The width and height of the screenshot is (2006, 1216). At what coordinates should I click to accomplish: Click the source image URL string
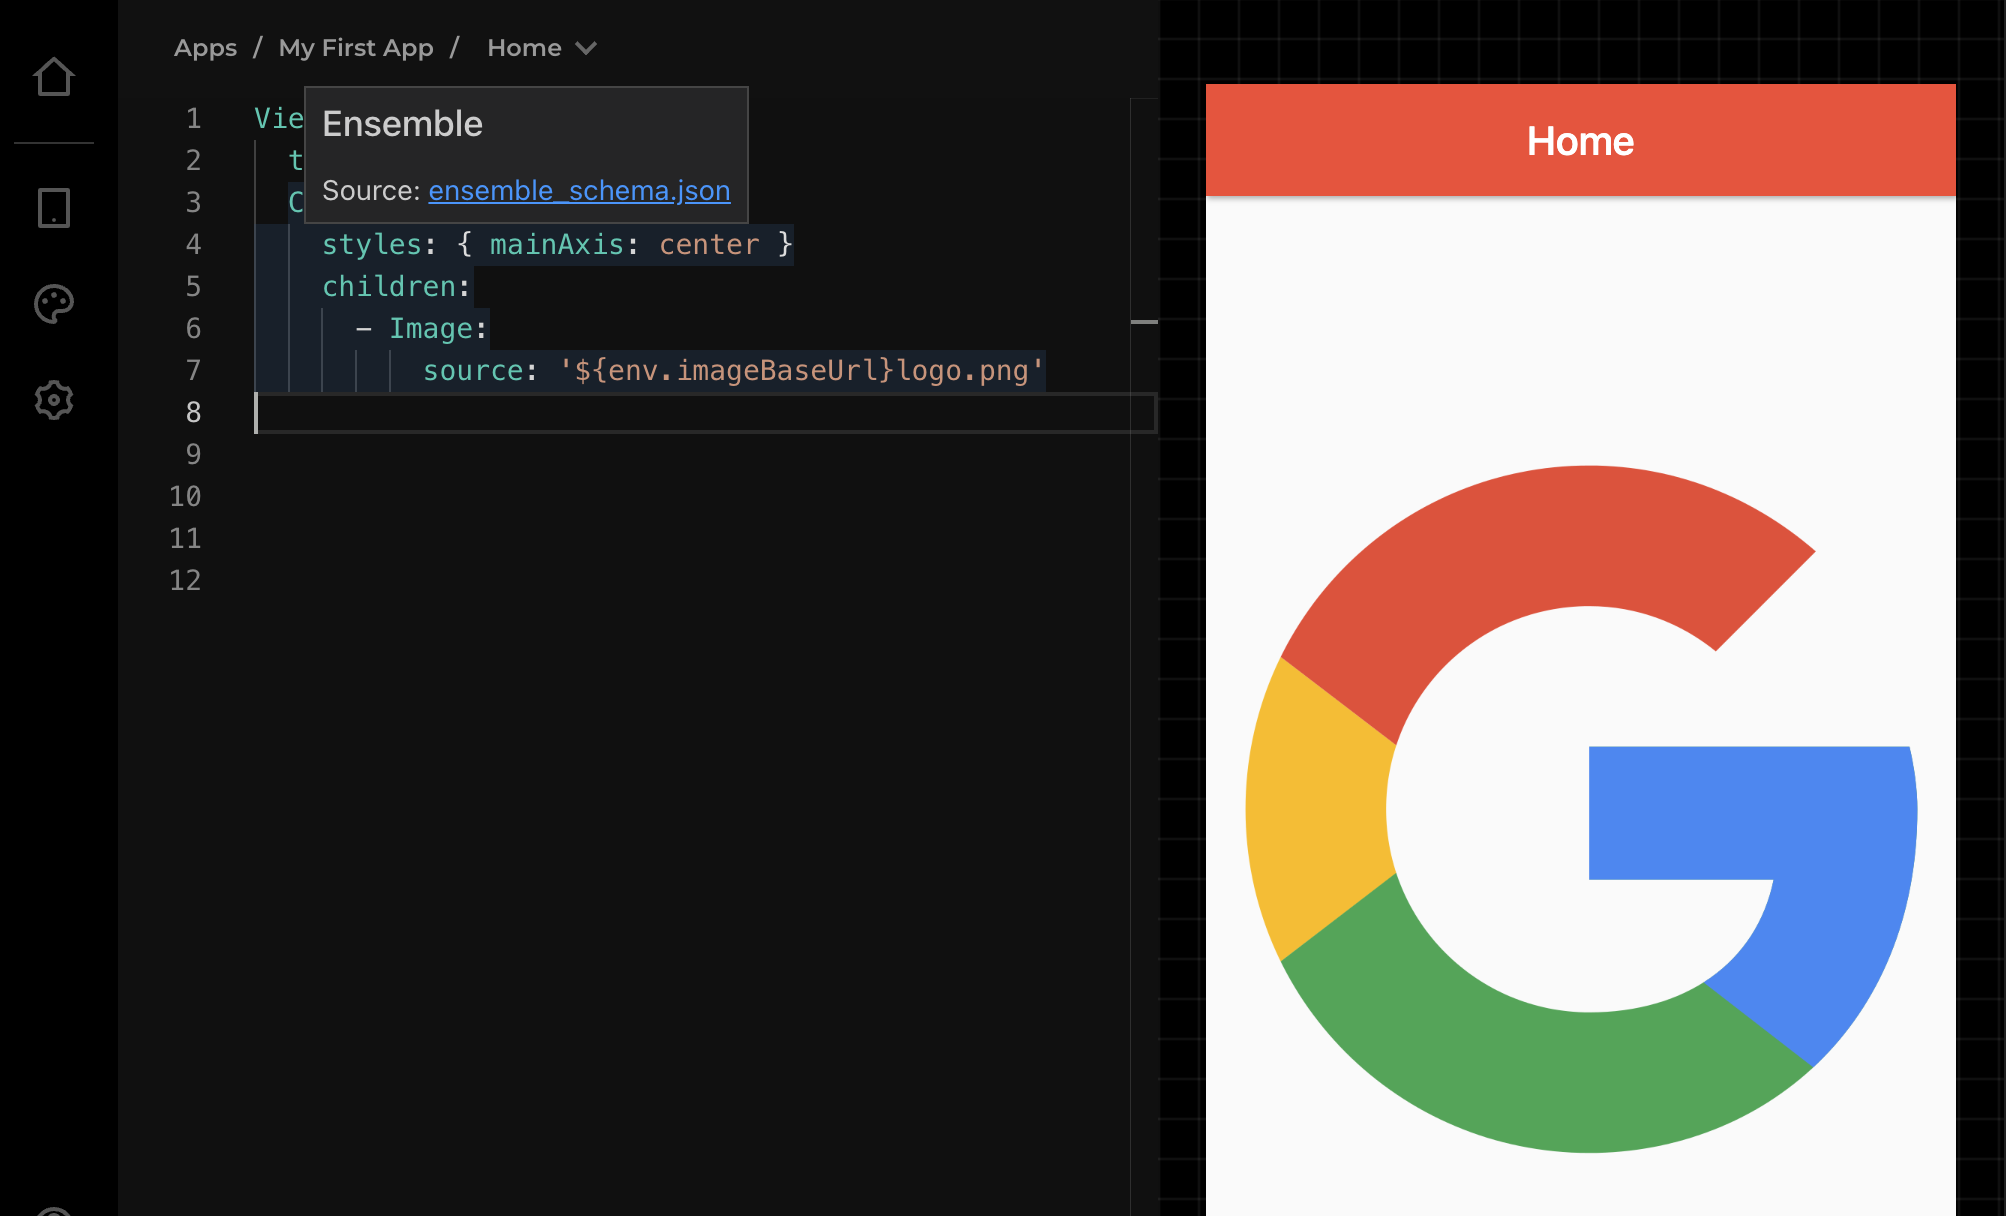802,371
